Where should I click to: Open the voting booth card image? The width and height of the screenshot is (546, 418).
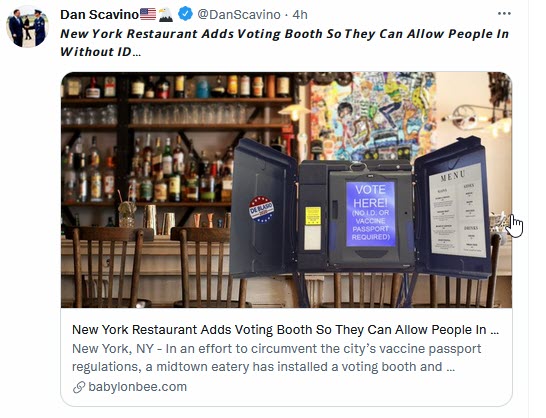pyautogui.click(x=286, y=190)
